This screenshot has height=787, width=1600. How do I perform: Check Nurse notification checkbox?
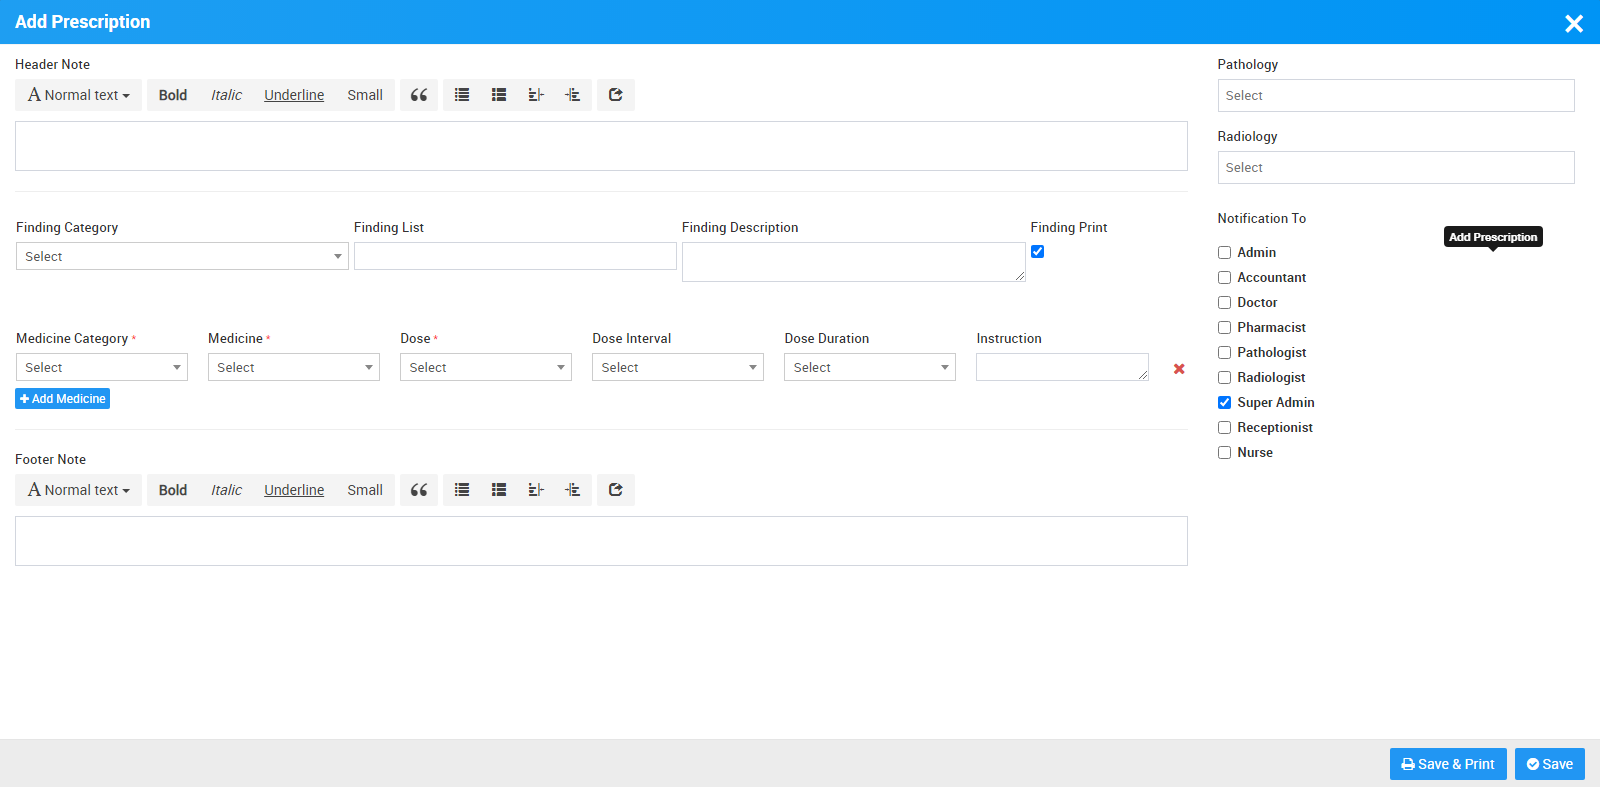tap(1224, 453)
